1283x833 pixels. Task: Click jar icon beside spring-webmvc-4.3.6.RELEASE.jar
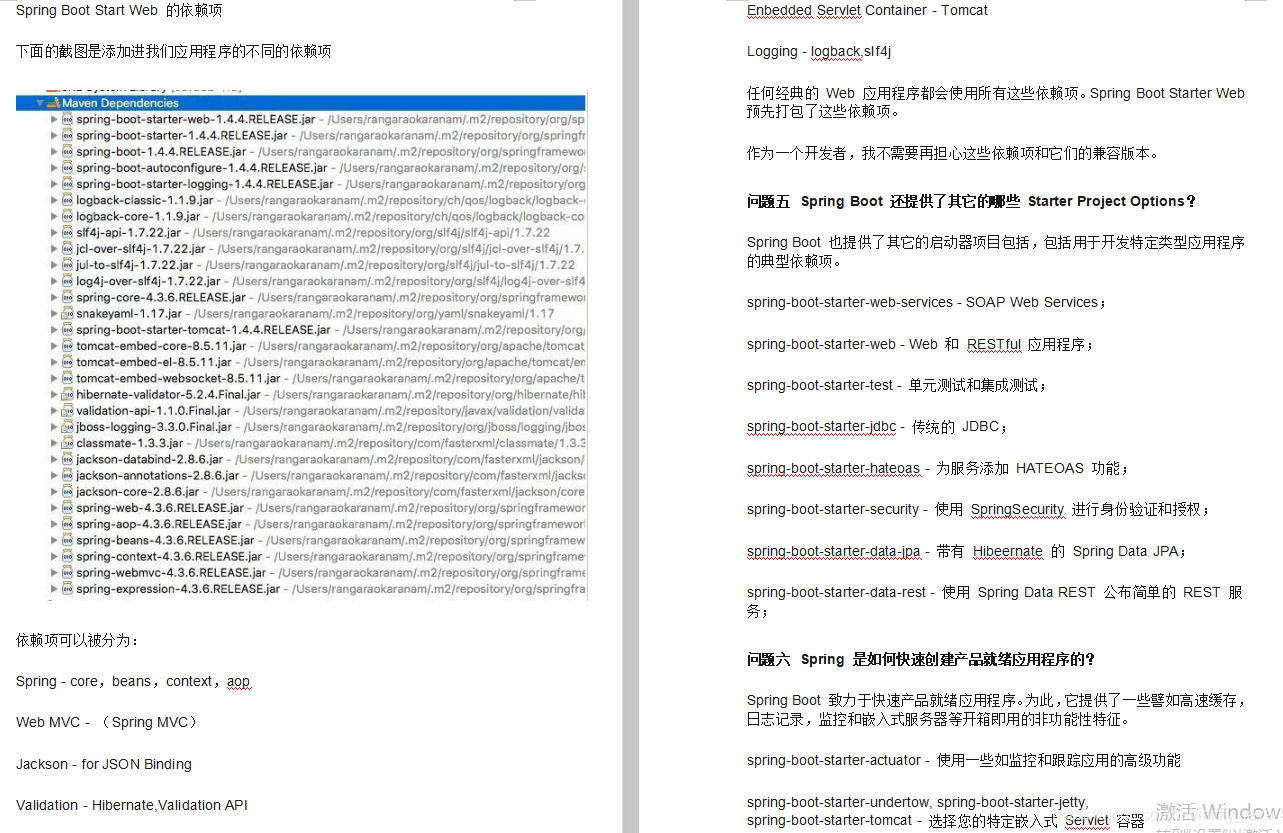coord(68,572)
